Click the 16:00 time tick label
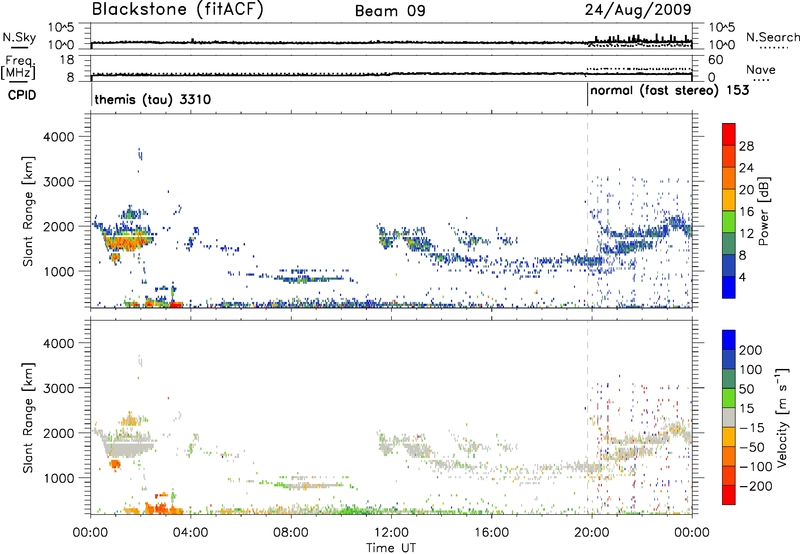The image size is (800, 554). pyautogui.click(x=491, y=533)
